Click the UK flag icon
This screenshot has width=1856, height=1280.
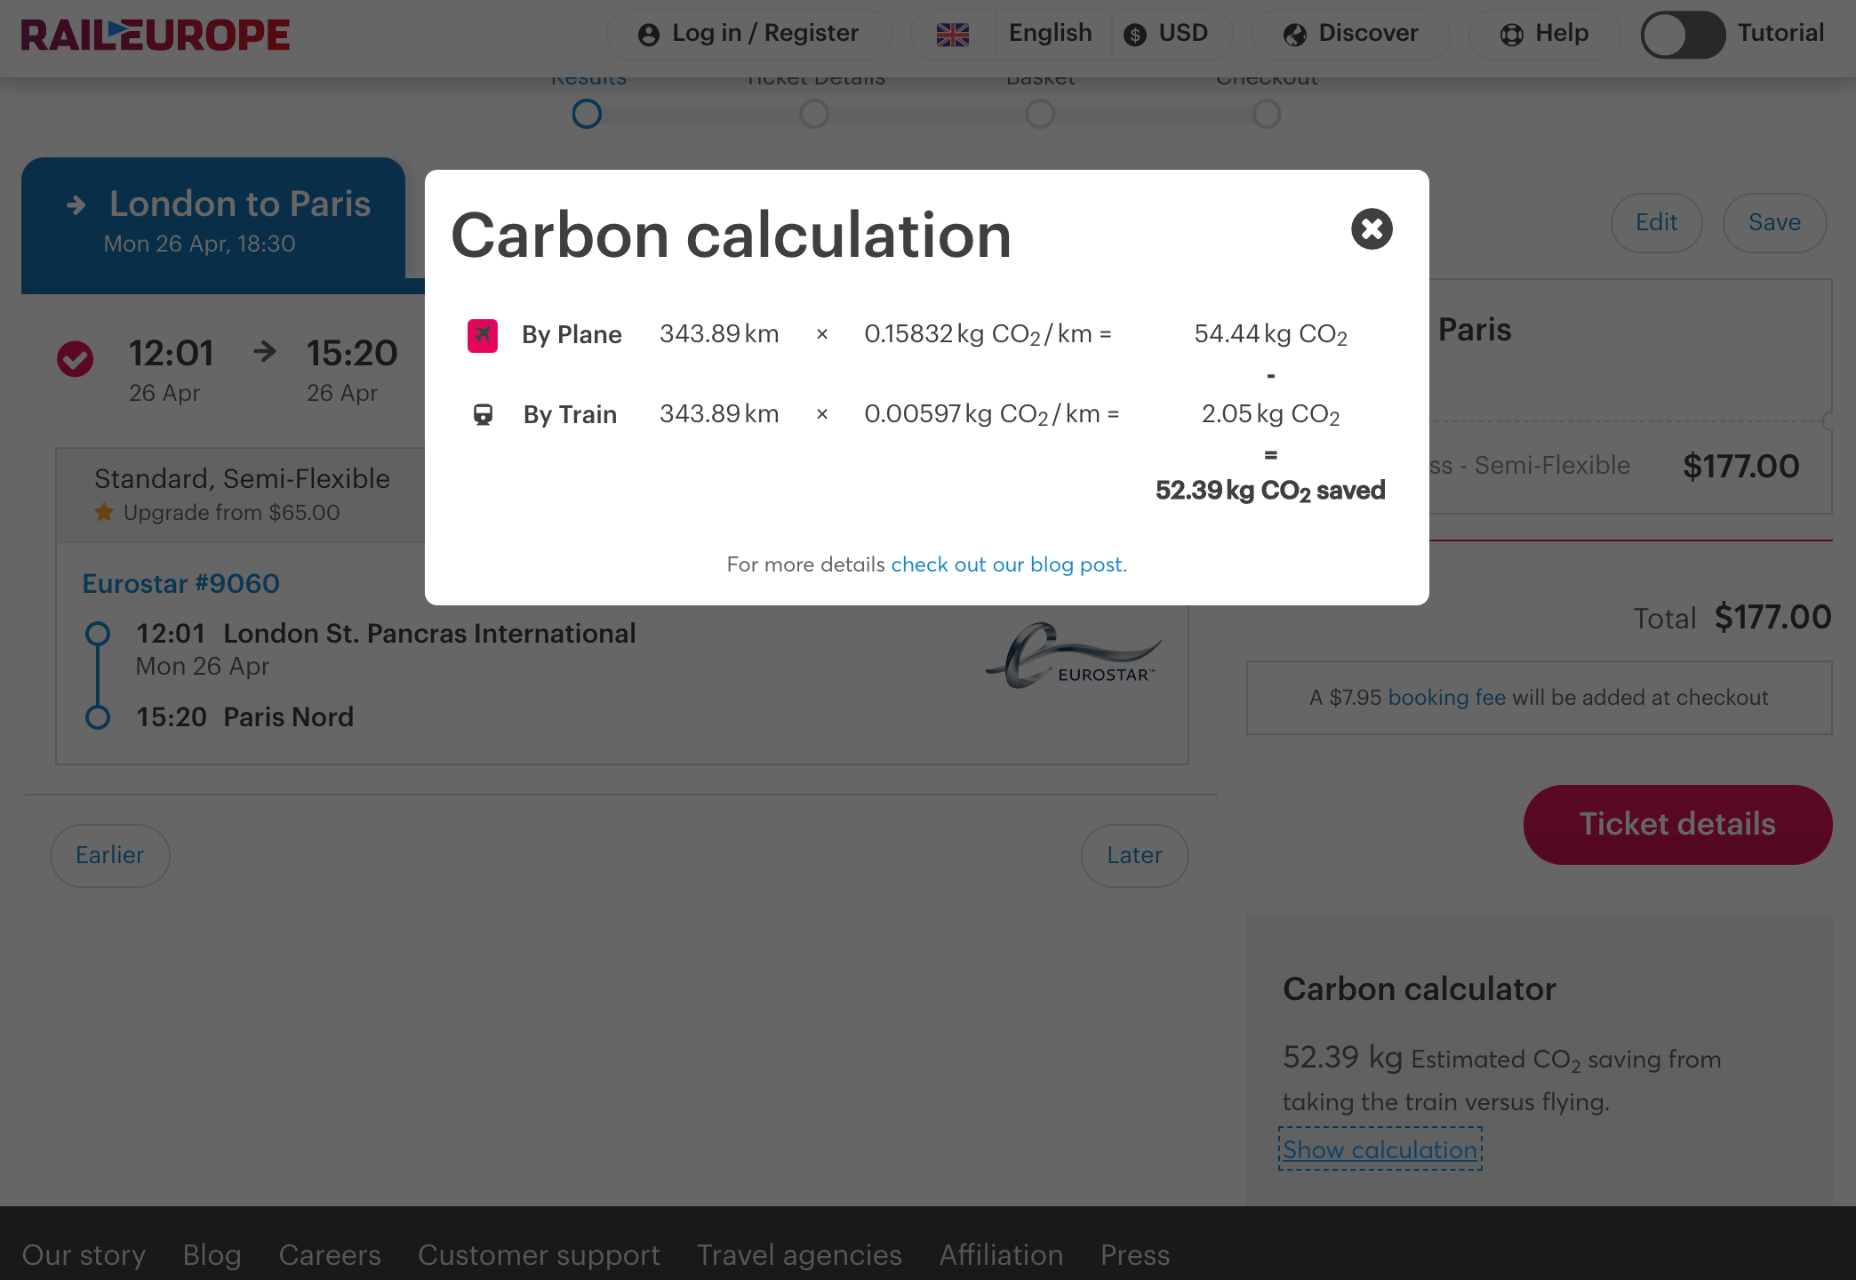(952, 35)
